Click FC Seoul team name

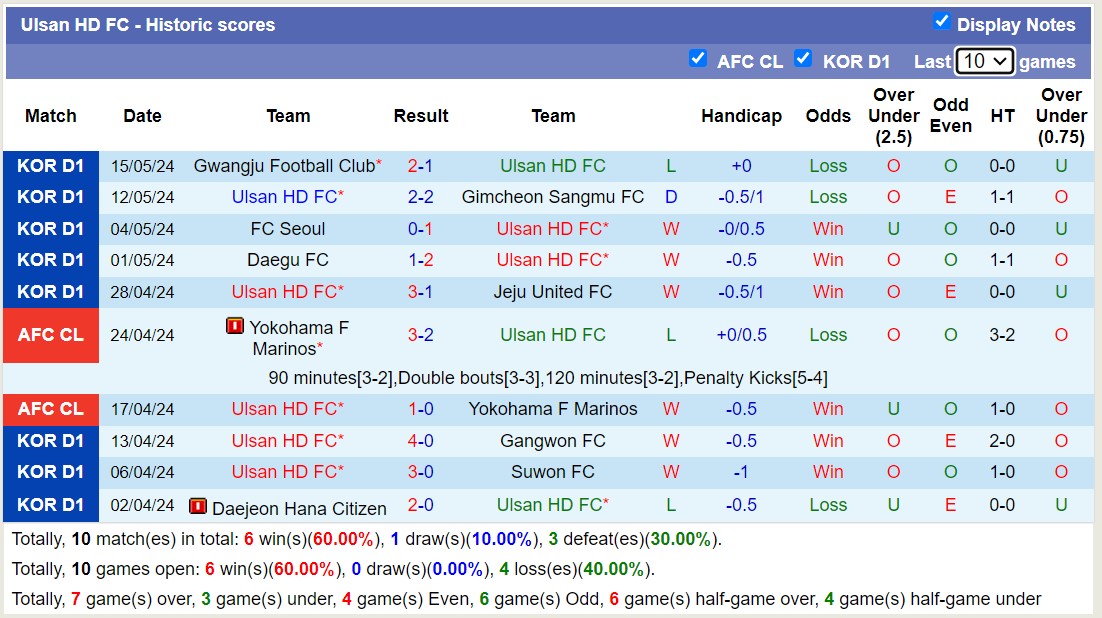288,229
